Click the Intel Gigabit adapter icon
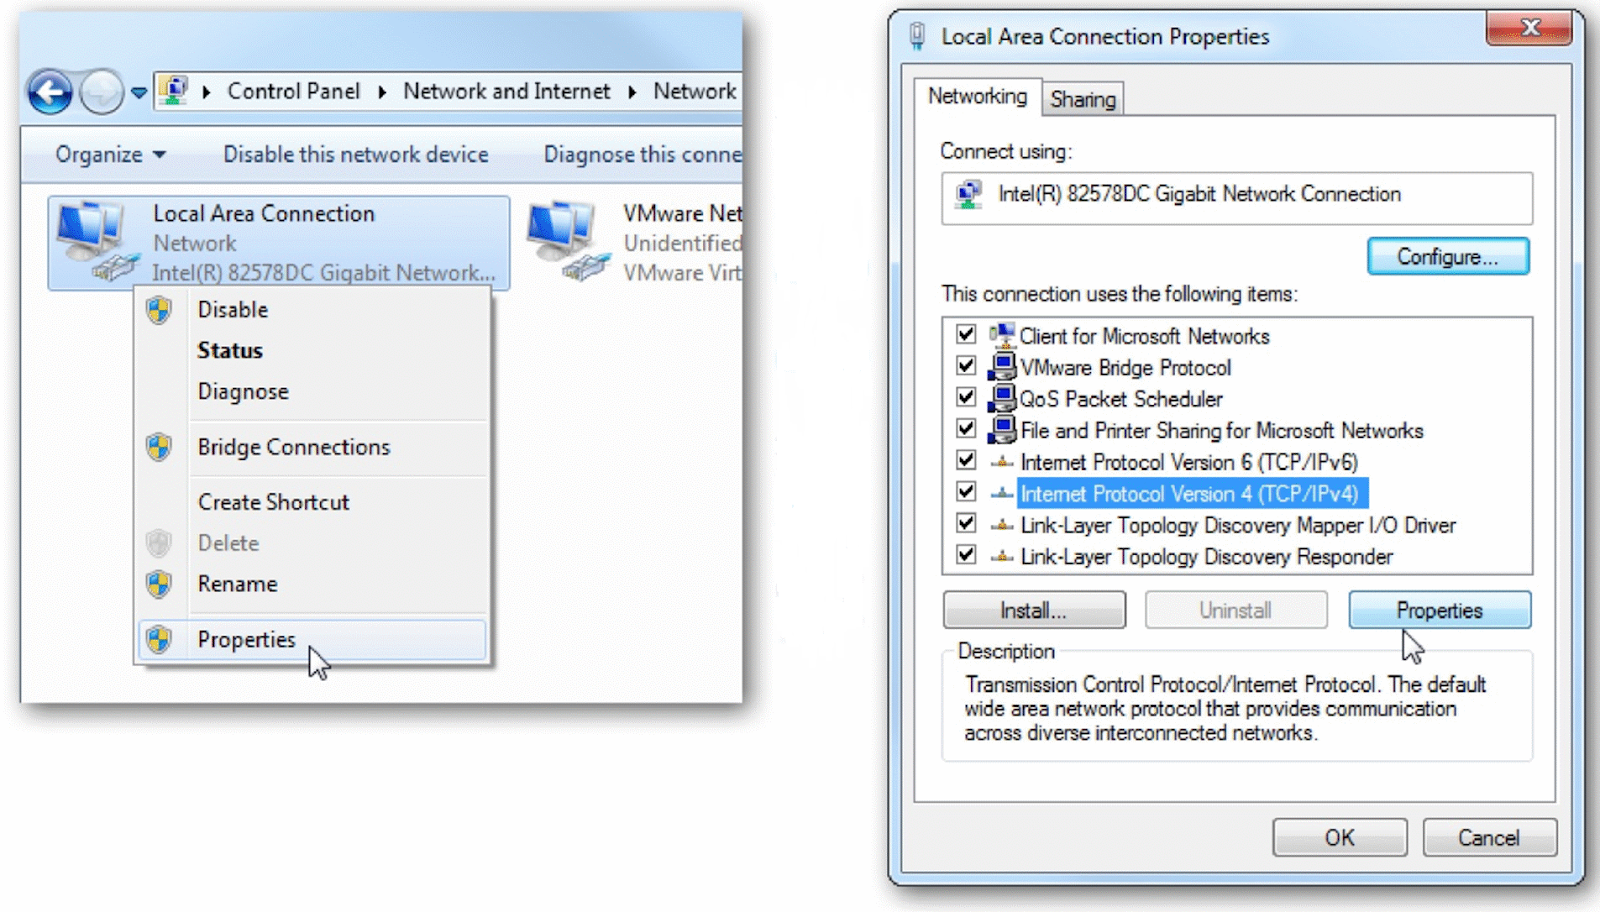Screen dimensions: 1600x912 coord(969,195)
